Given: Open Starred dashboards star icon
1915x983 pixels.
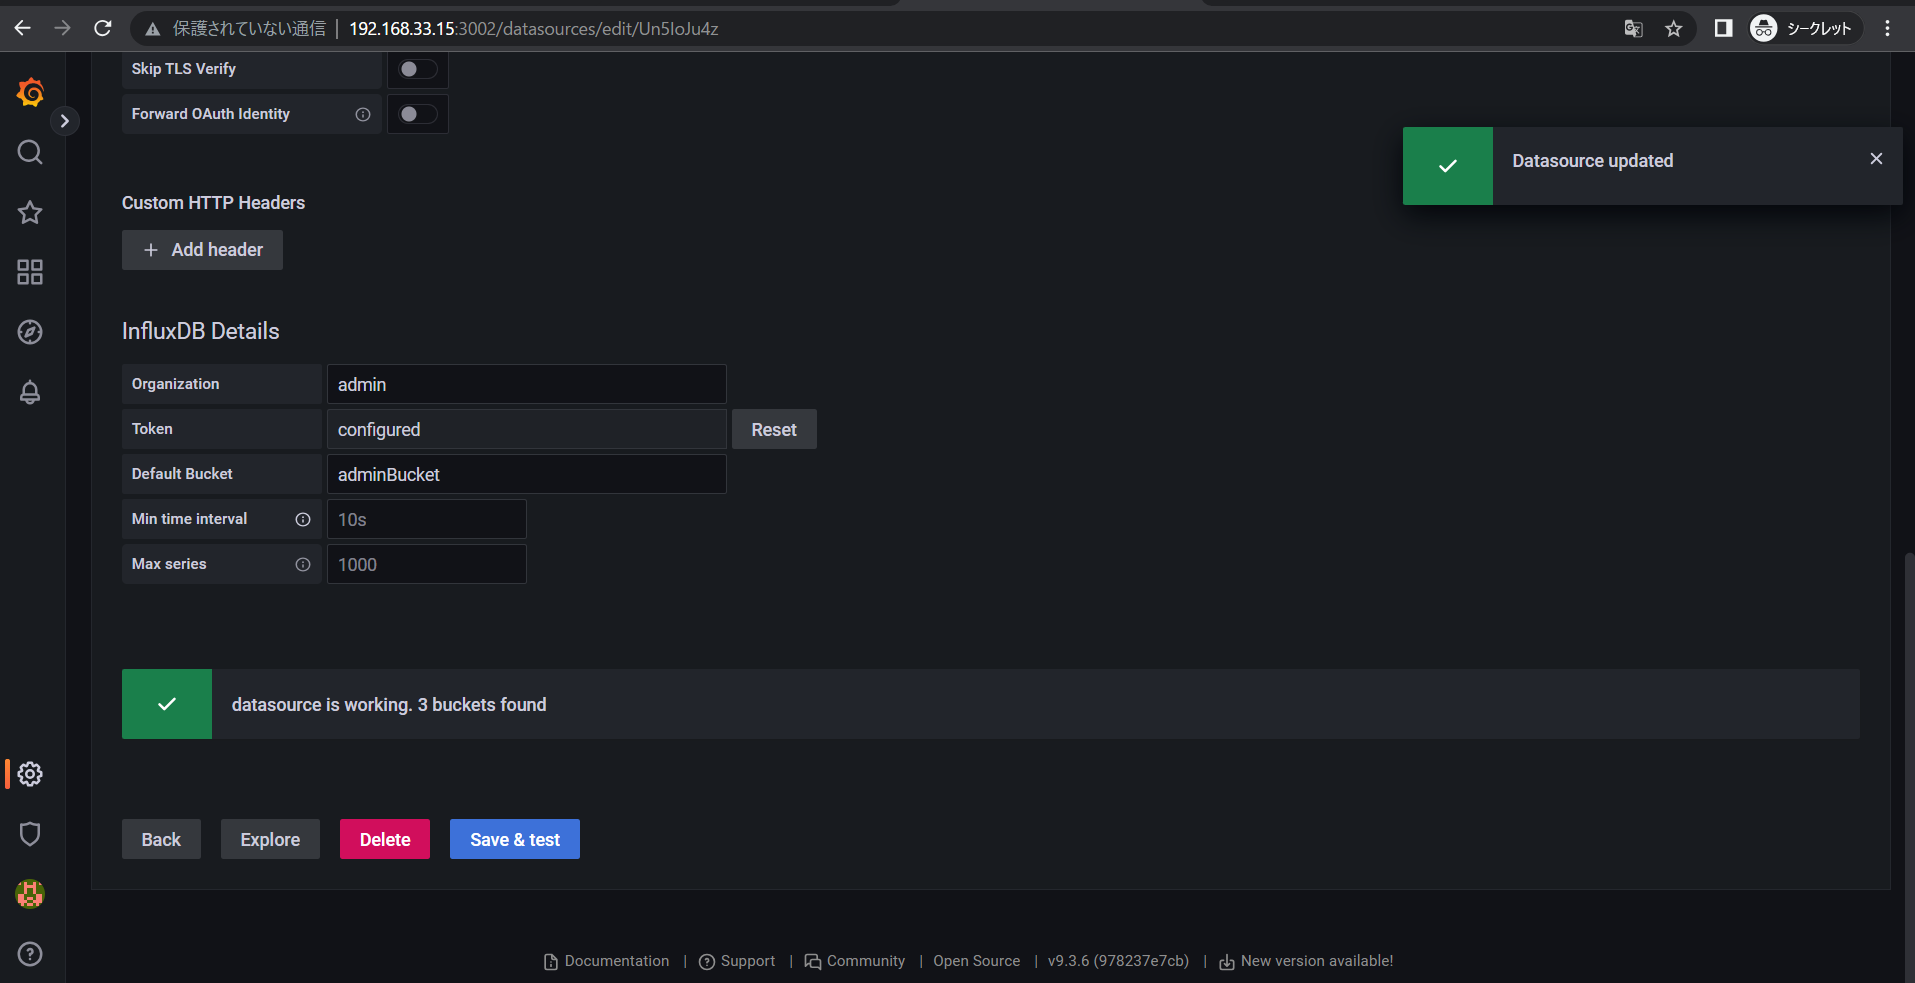Looking at the screenshot, I should tap(30, 212).
